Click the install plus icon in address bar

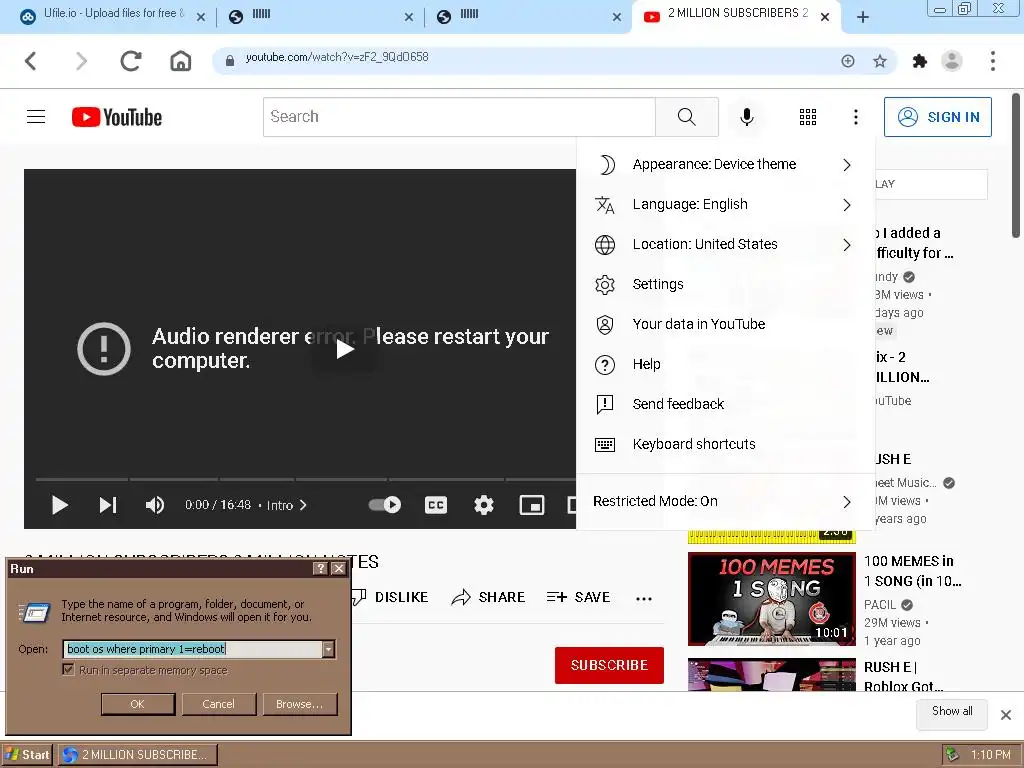[848, 61]
